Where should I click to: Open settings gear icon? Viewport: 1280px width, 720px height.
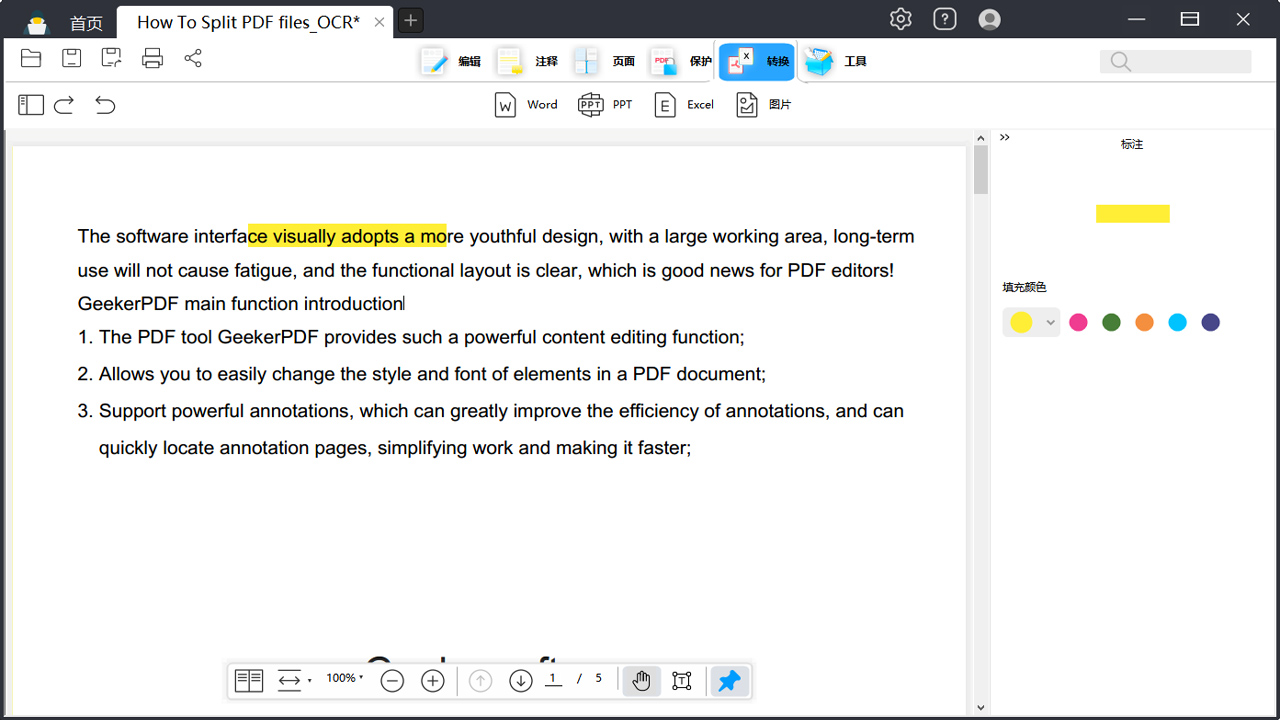(900, 19)
